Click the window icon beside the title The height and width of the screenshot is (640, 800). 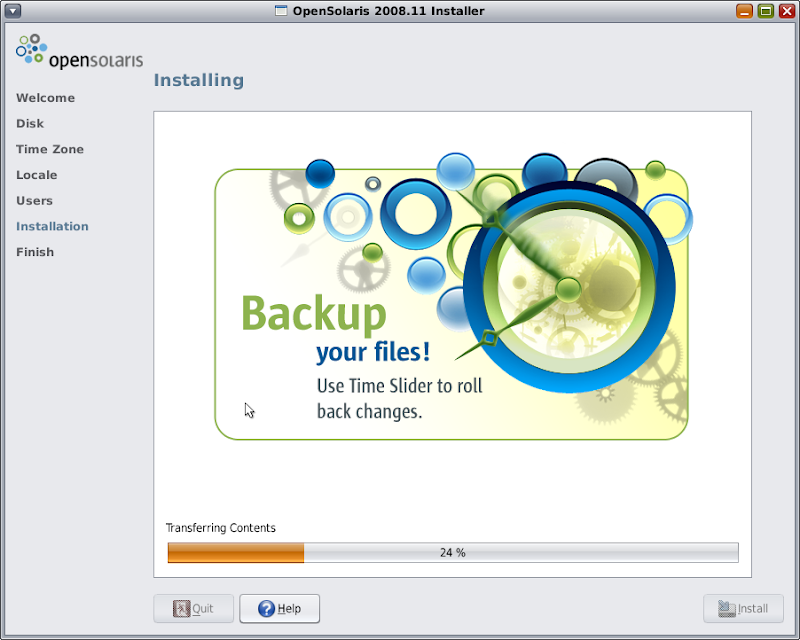[x=281, y=10]
